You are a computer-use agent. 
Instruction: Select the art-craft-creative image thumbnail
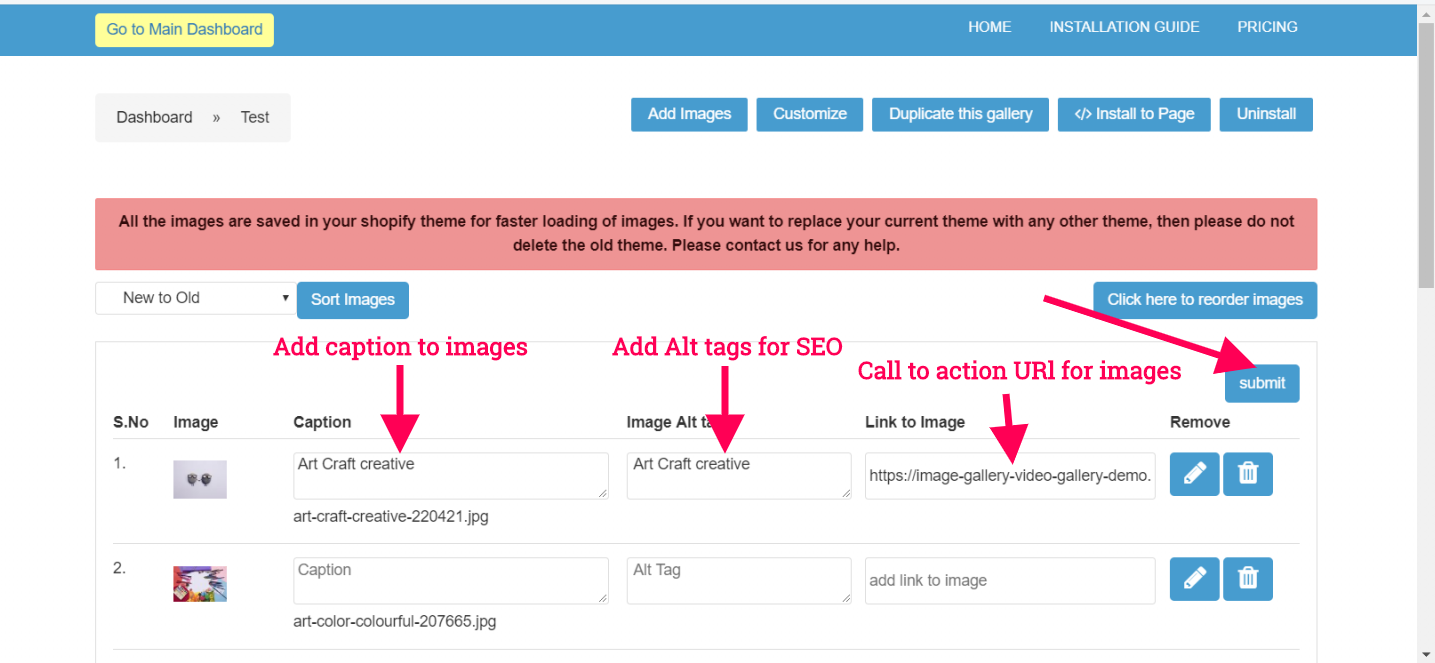(200, 479)
